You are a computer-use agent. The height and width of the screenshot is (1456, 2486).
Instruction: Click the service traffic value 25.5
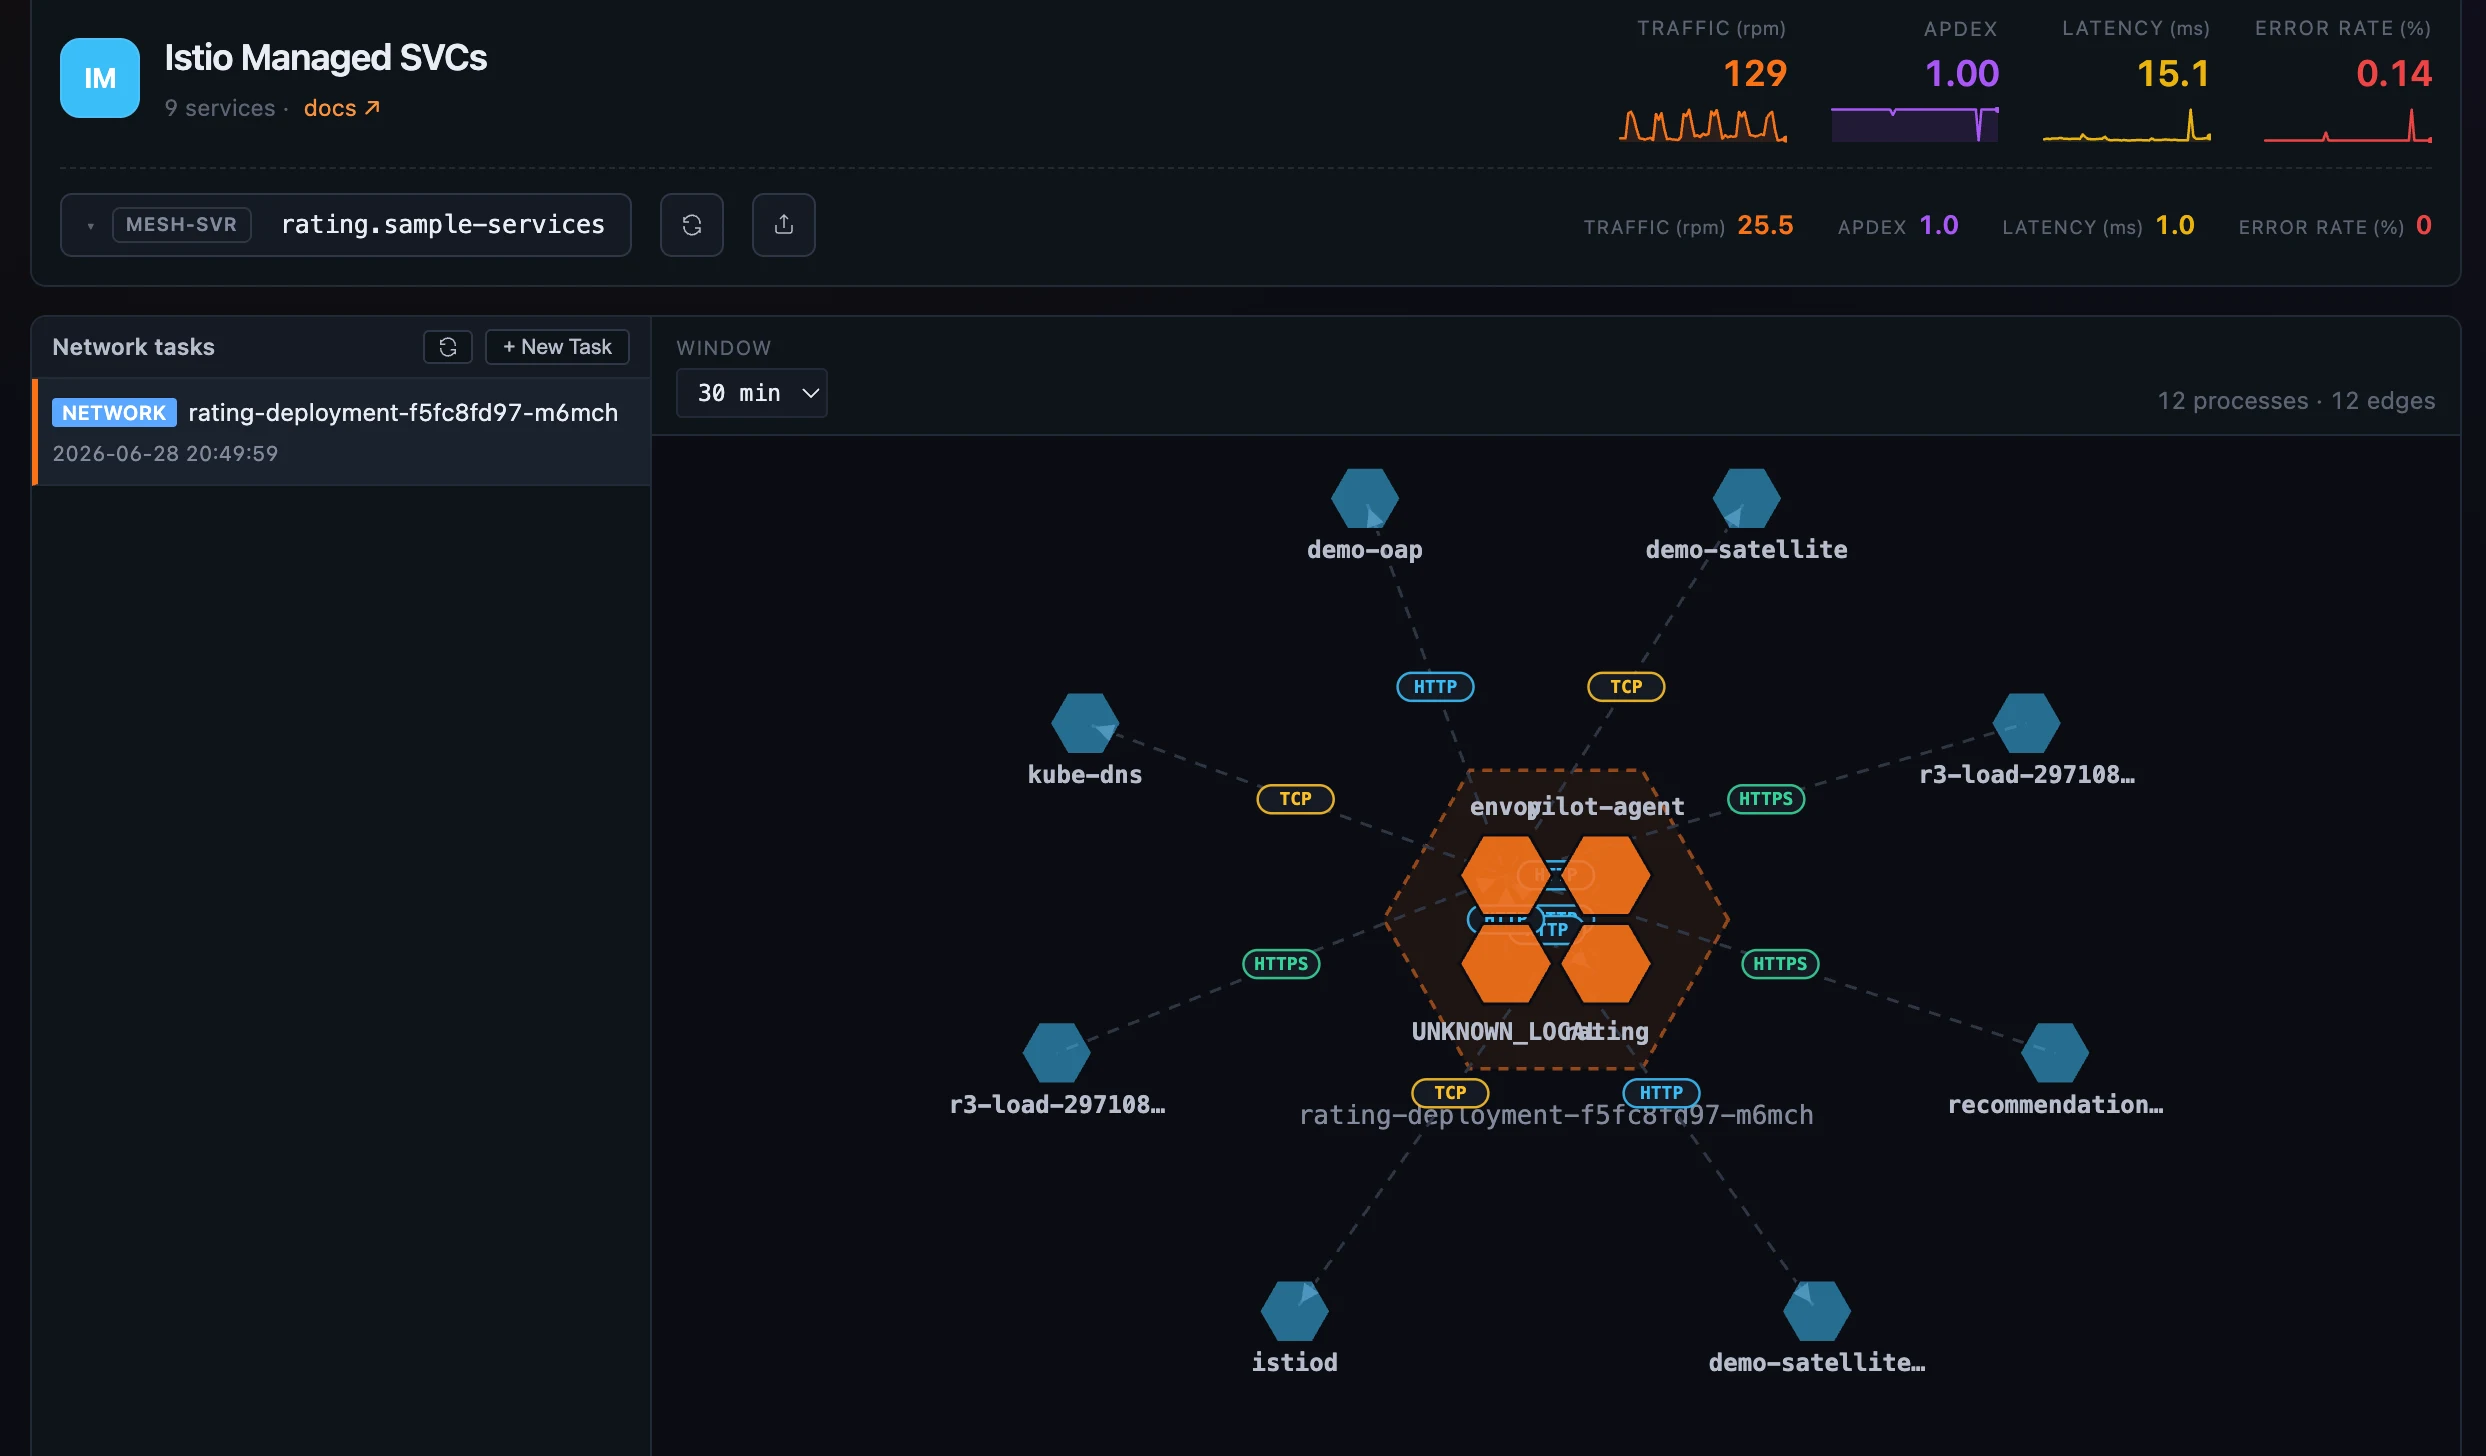click(x=1765, y=225)
